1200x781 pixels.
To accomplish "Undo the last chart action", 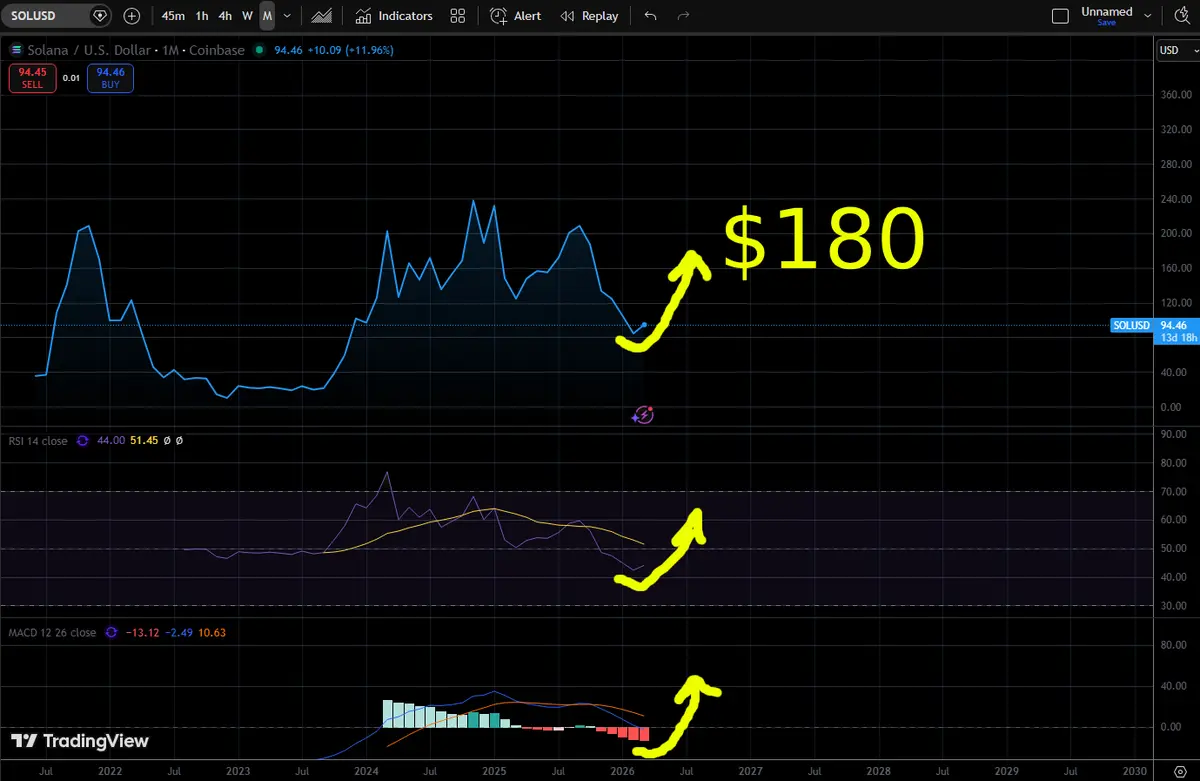I will click(651, 16).
